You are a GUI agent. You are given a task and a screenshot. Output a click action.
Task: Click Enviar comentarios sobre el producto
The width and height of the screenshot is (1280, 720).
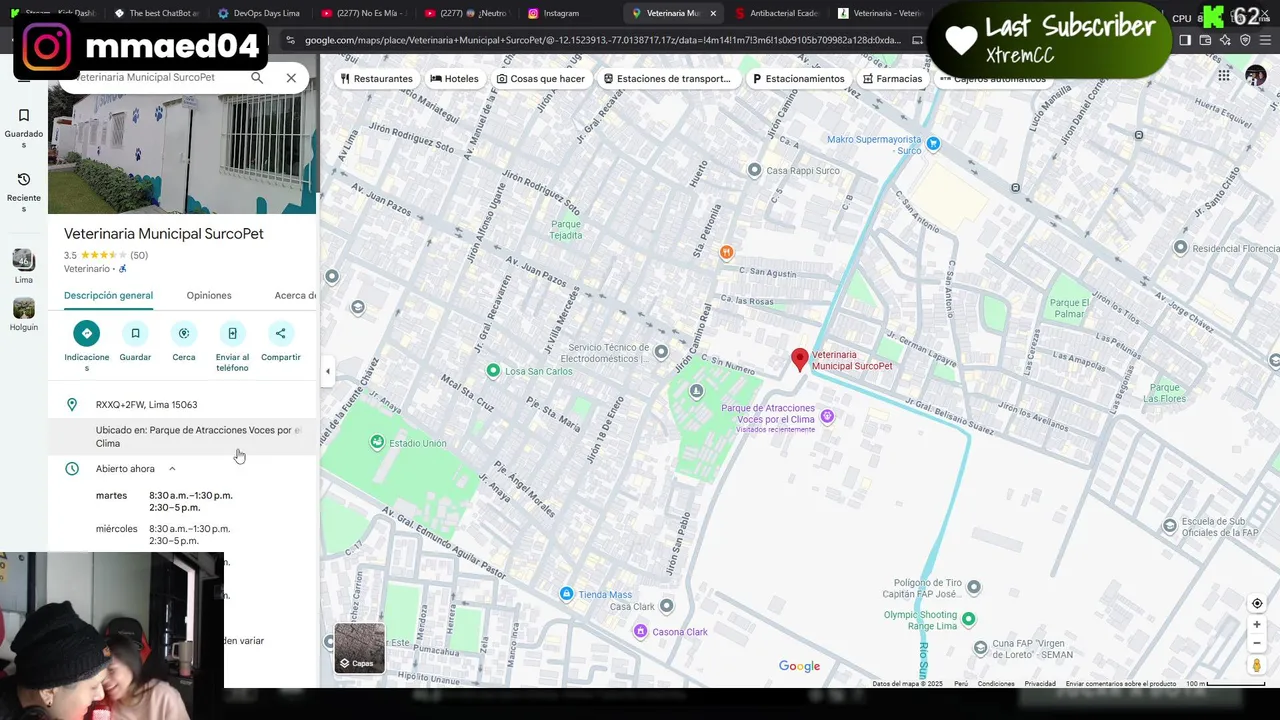(1121, 684)
